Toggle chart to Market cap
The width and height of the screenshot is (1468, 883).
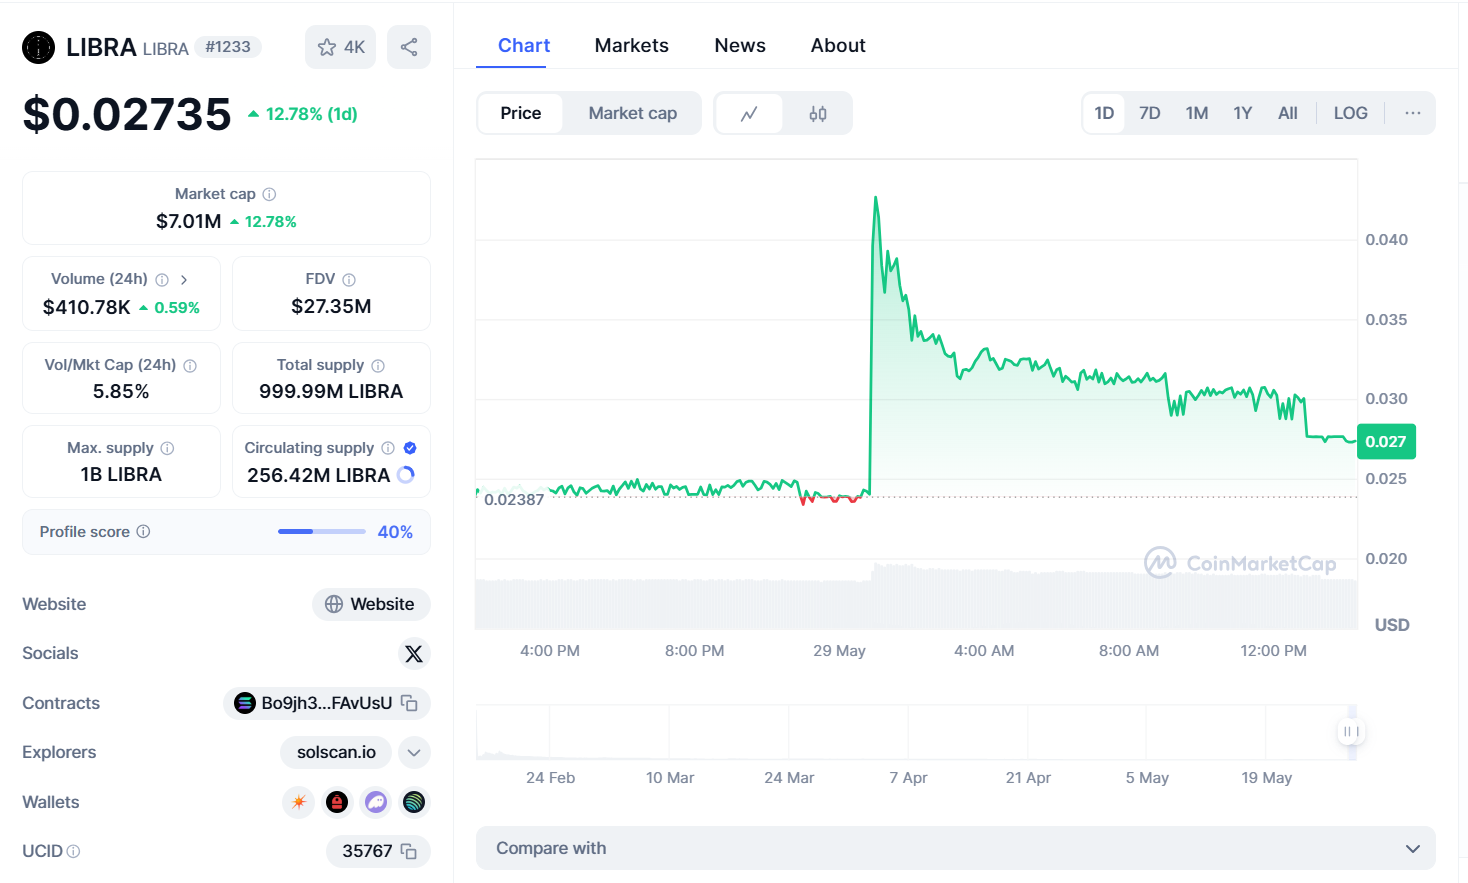coord(632,113)
